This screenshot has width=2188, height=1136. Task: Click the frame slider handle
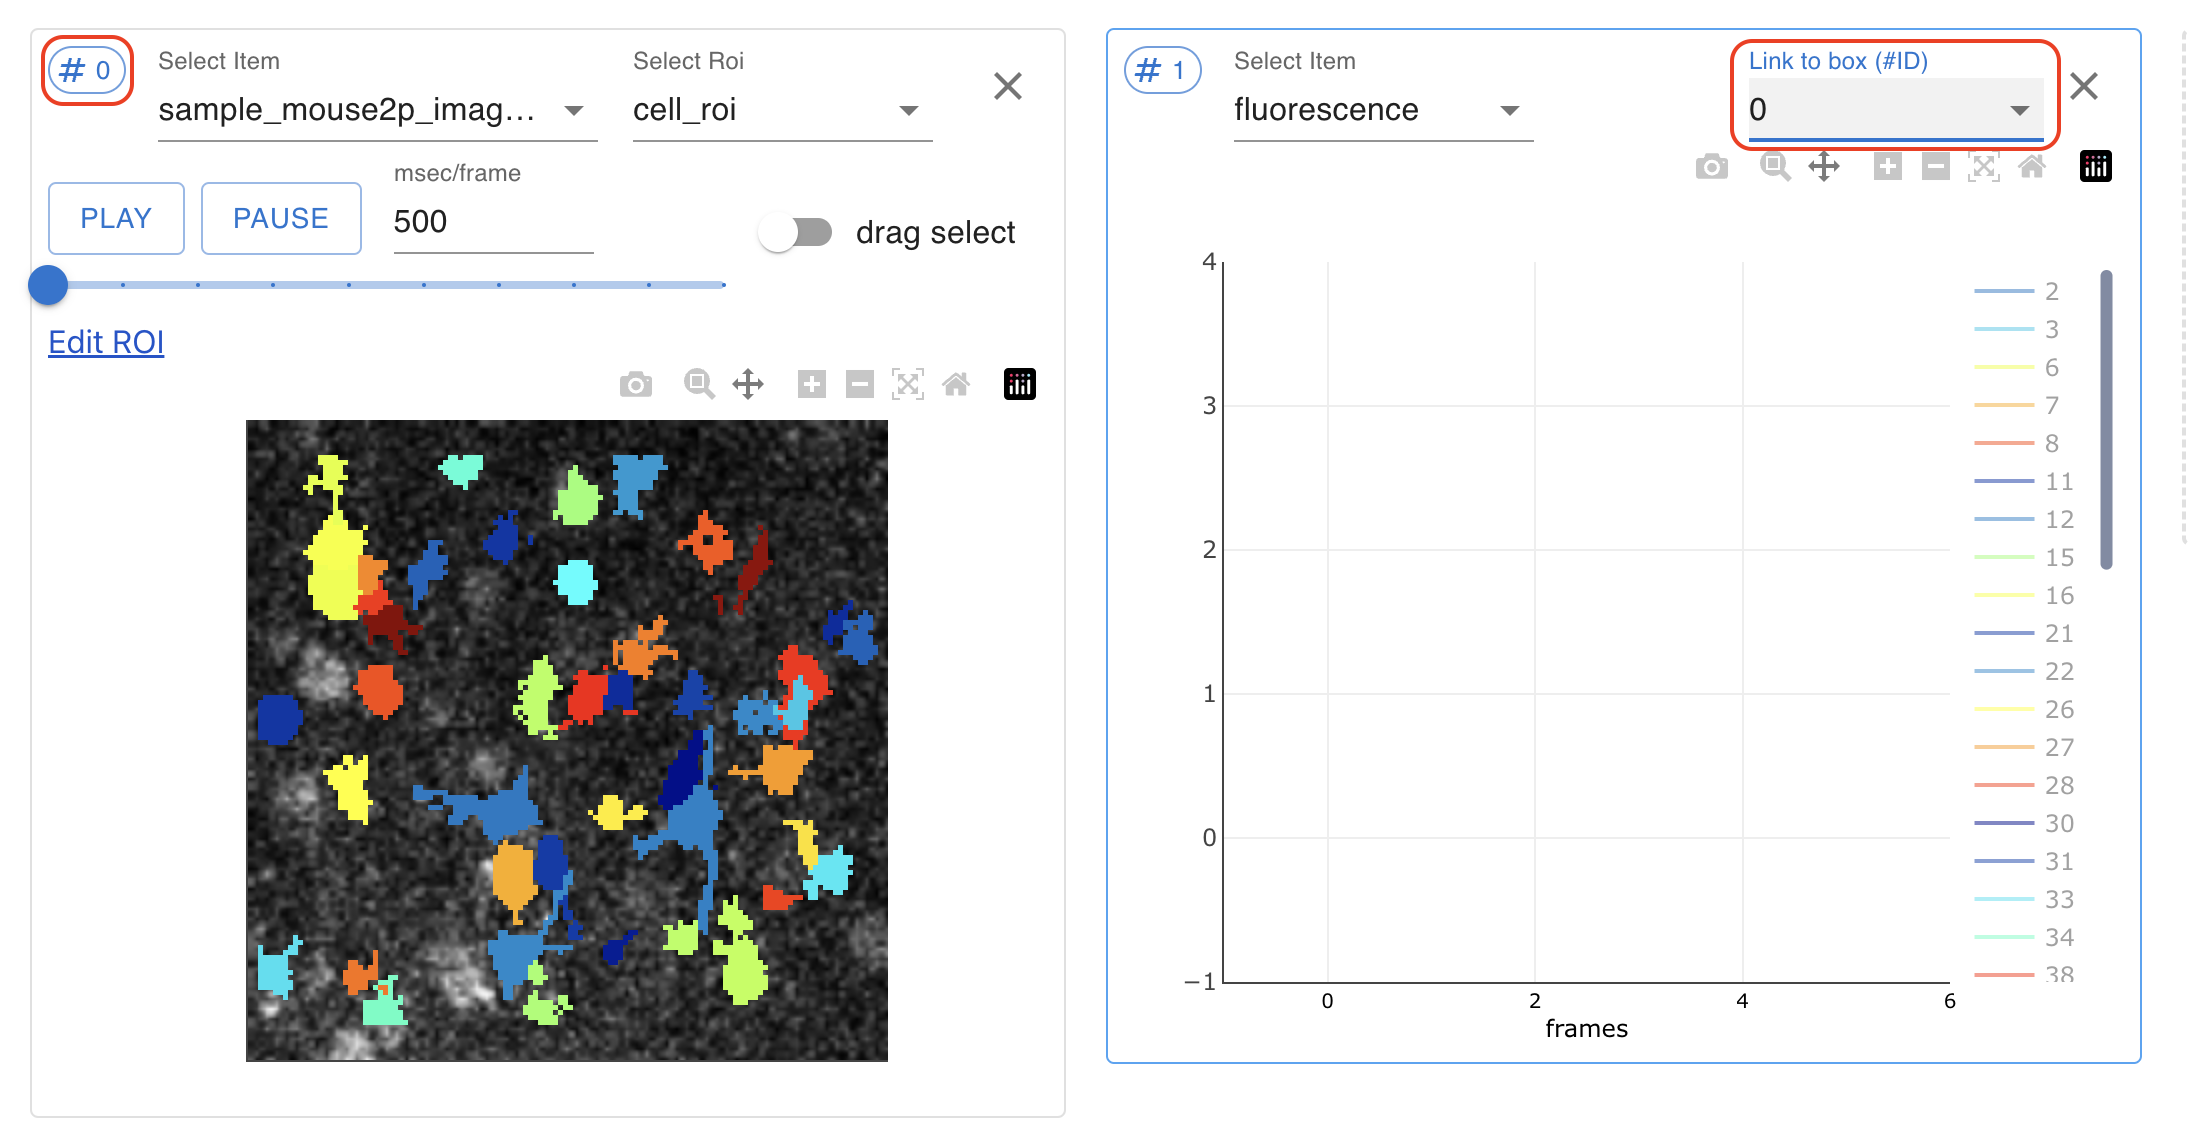coord(48,285)
